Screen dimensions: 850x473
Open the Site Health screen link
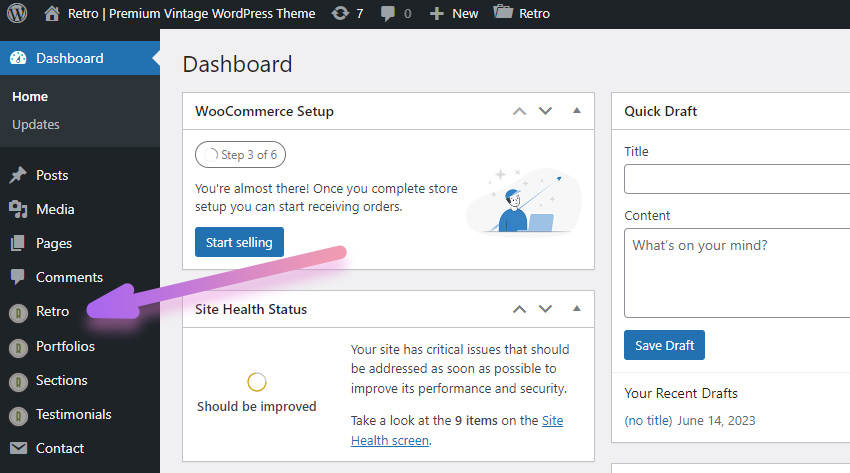point(457,430)
